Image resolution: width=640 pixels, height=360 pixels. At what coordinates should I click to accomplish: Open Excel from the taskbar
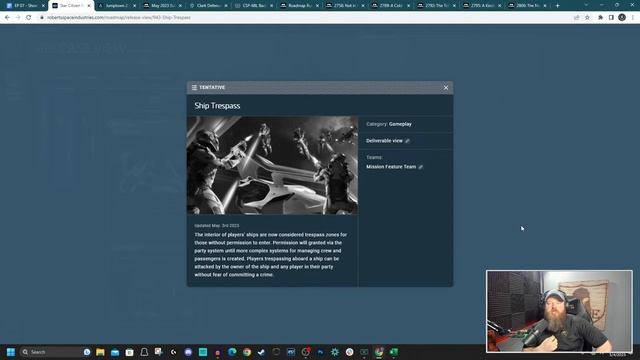coord(393,352)
